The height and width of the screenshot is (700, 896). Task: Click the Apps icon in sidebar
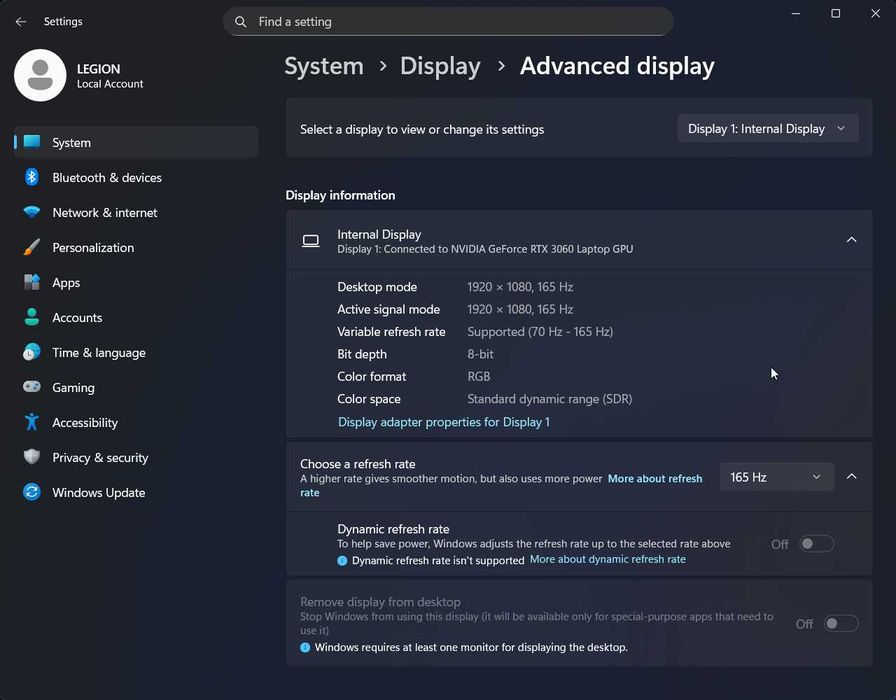point(32,282)
